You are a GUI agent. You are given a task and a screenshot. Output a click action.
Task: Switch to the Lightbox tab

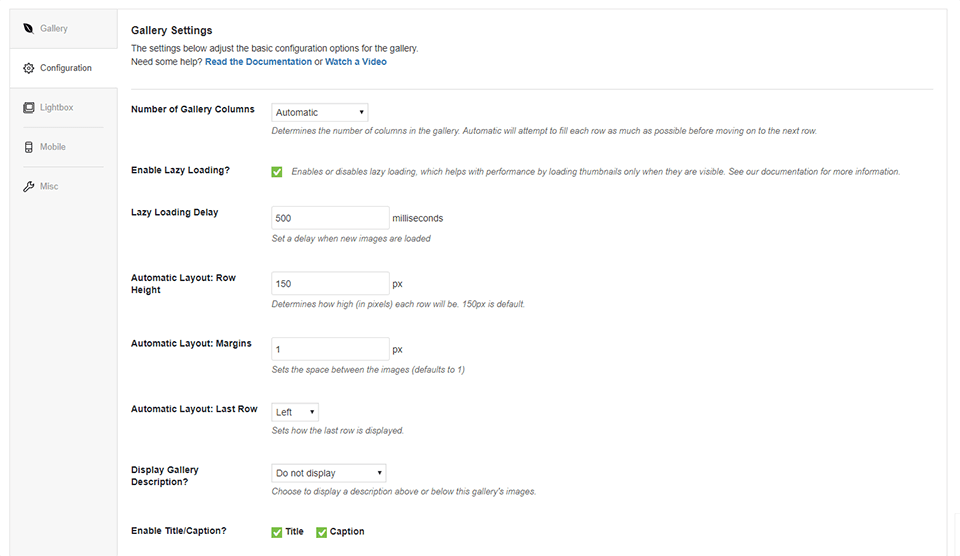click(x=57, y=107)
